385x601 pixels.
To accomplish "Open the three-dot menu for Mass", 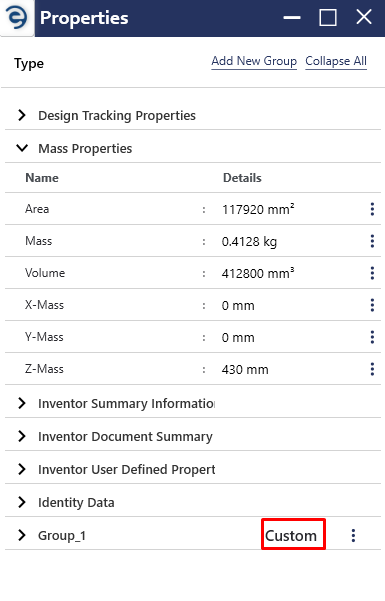I will point(372,241).
